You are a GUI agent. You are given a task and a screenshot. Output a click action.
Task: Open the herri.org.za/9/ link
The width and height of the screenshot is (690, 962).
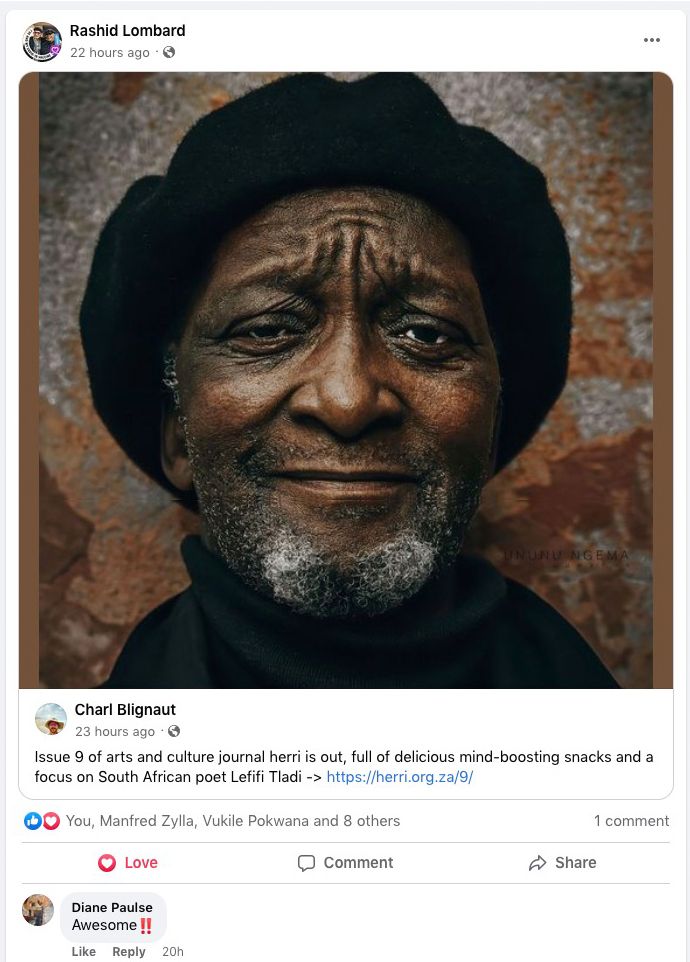coord(399,777)
